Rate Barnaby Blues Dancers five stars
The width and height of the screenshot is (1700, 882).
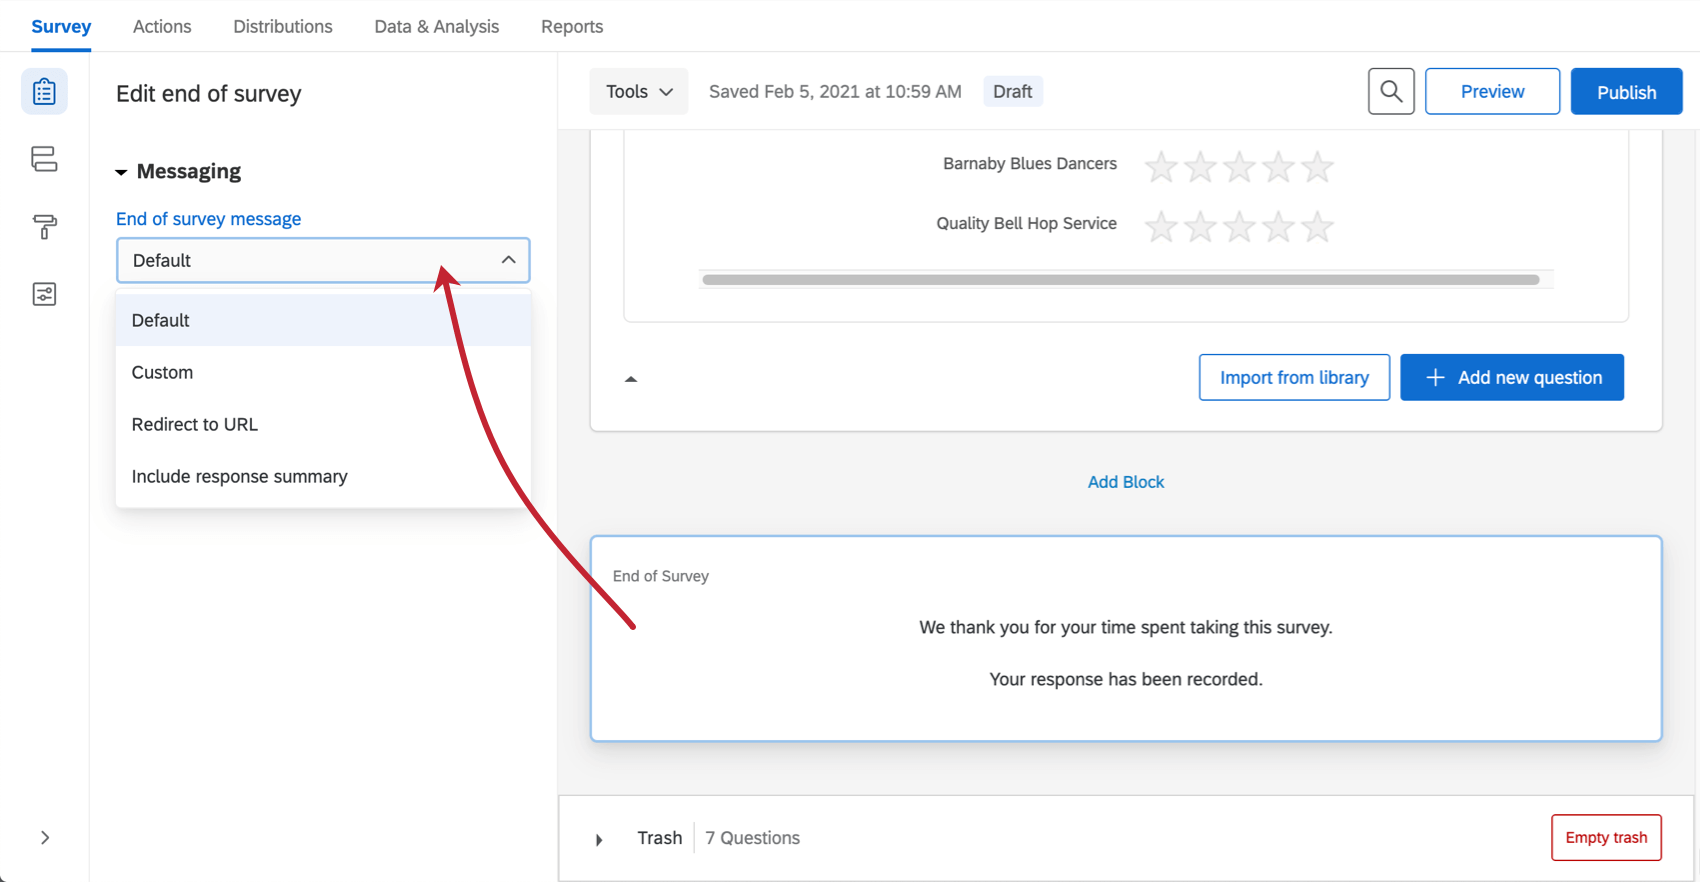1317,167
